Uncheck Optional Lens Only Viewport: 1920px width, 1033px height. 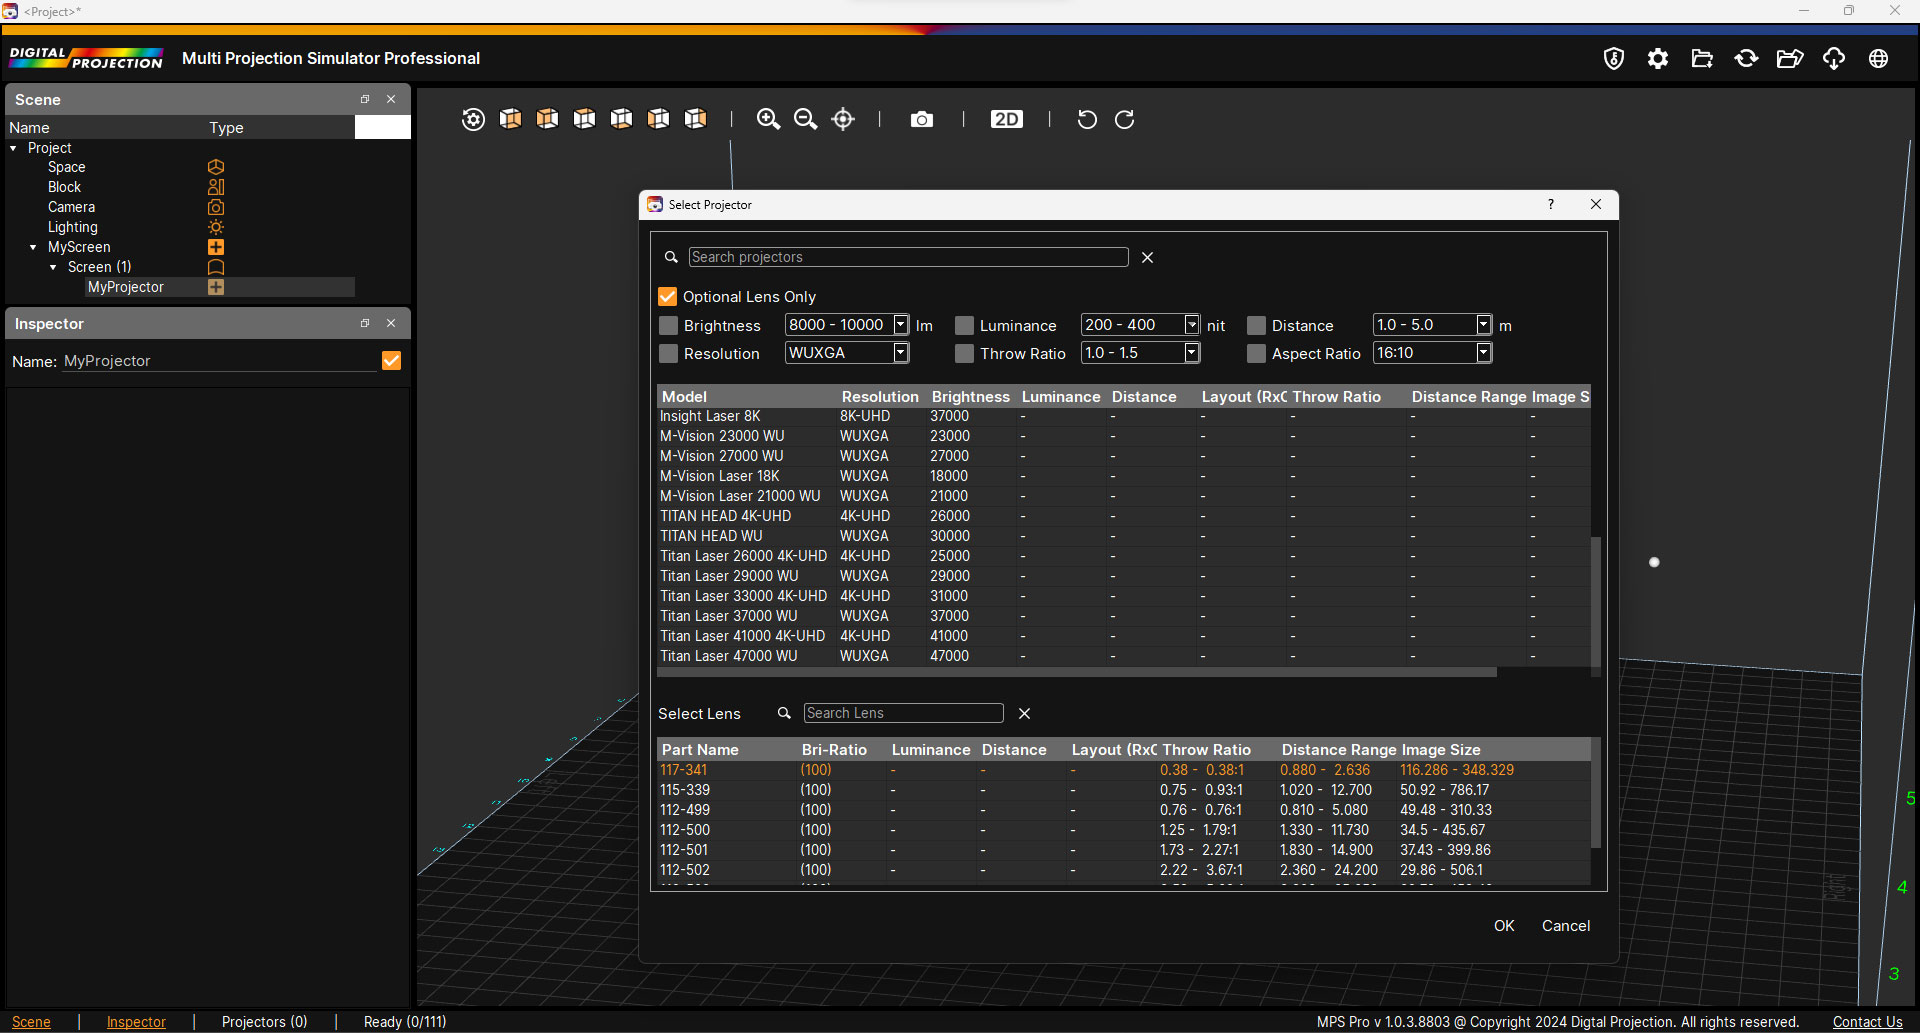coord(668,296)
